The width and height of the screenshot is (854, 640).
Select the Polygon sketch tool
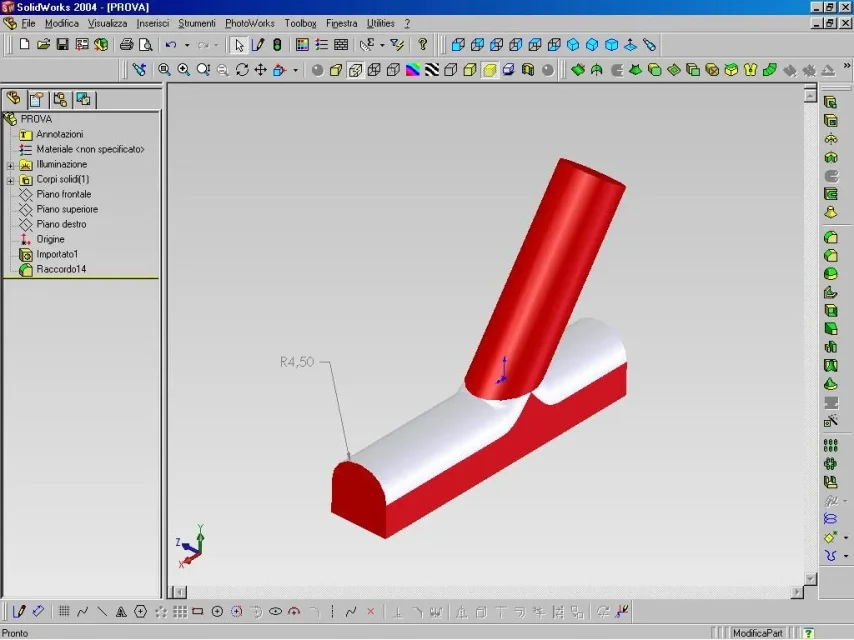141,612
